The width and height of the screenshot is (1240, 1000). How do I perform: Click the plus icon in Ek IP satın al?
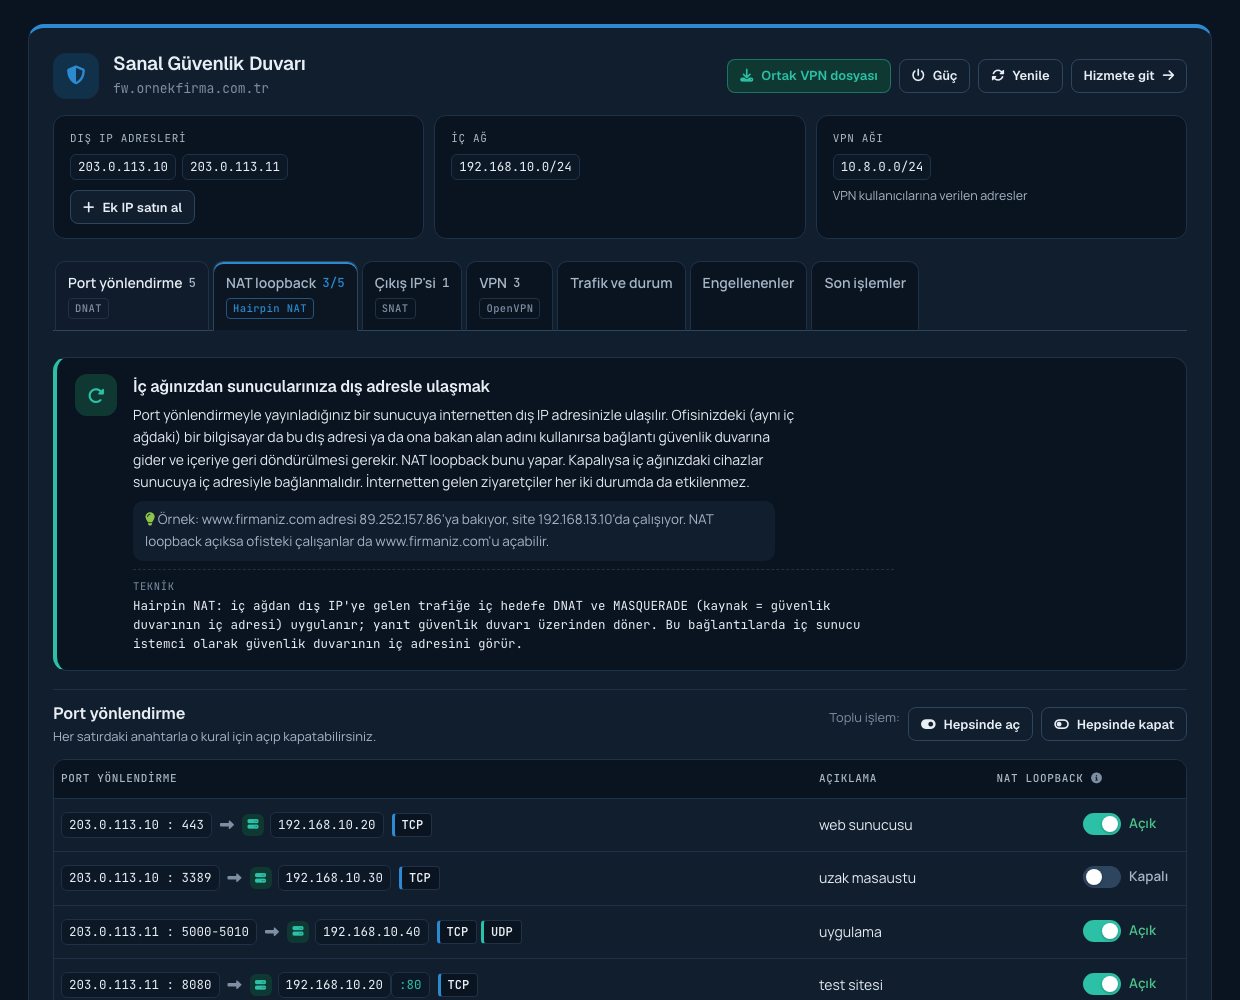point(89,208)
